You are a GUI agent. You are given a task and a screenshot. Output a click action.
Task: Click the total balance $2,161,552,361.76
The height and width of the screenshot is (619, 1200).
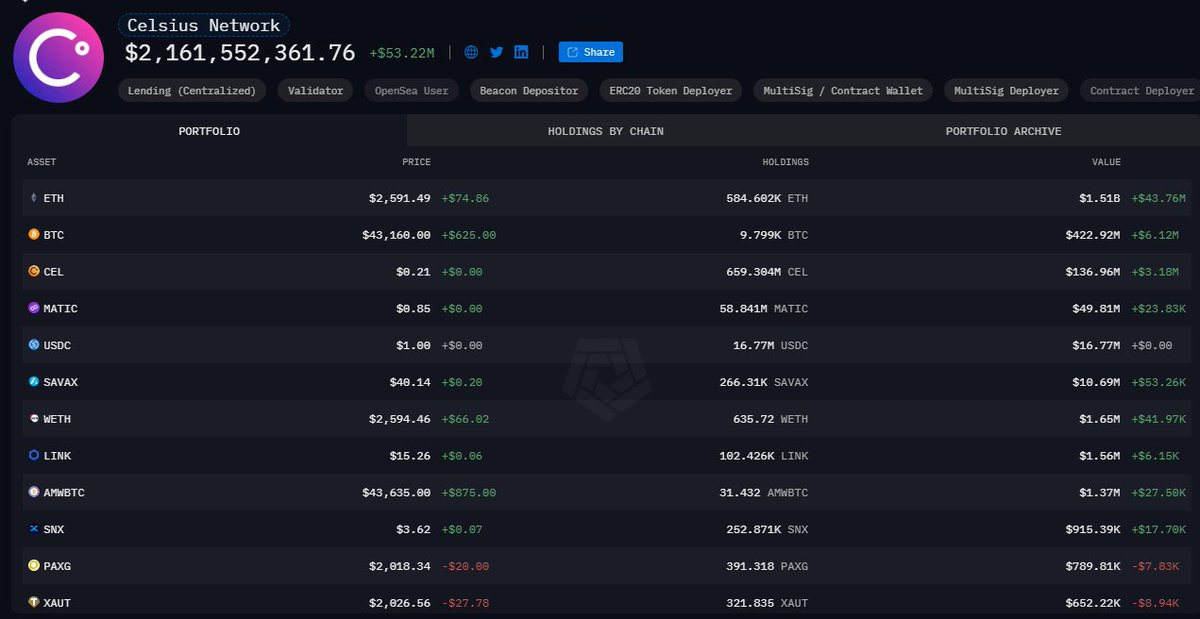[240, 52]
